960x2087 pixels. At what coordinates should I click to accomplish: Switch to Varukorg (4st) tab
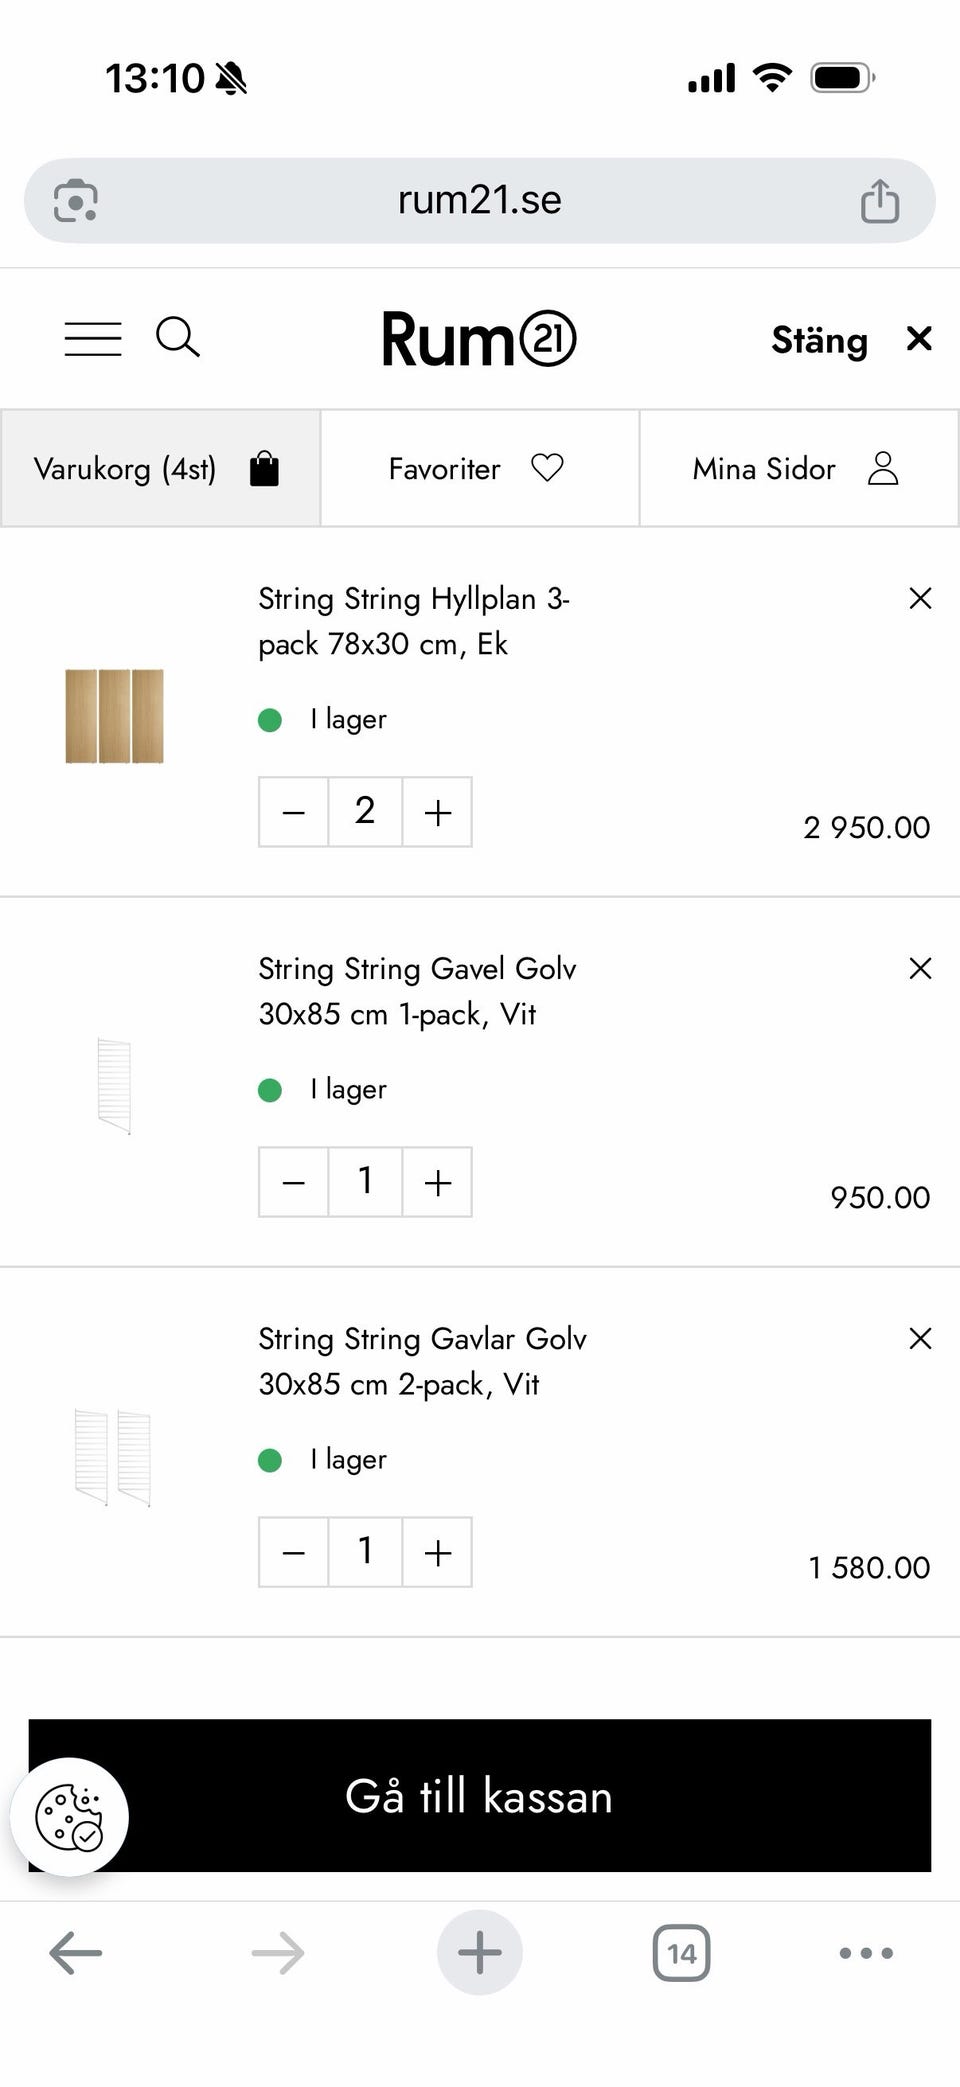(x=160, y=468)
